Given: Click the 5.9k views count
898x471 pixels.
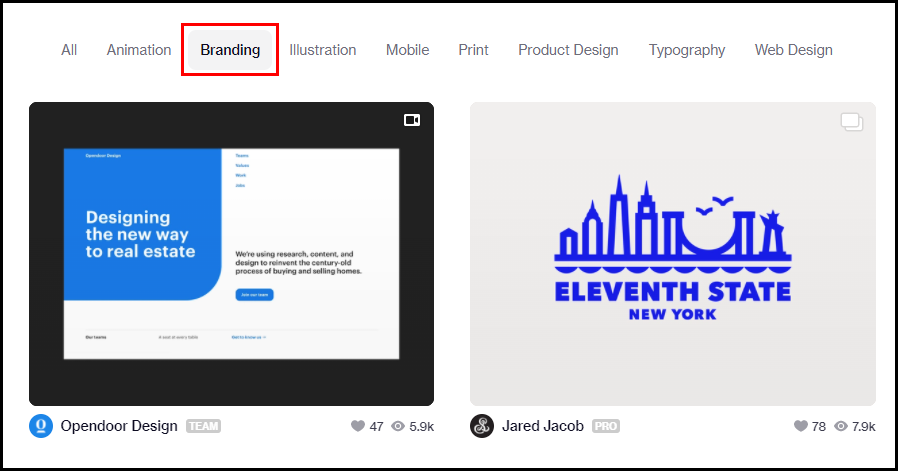Looking at the screenshot, I should tap(422, 426).
